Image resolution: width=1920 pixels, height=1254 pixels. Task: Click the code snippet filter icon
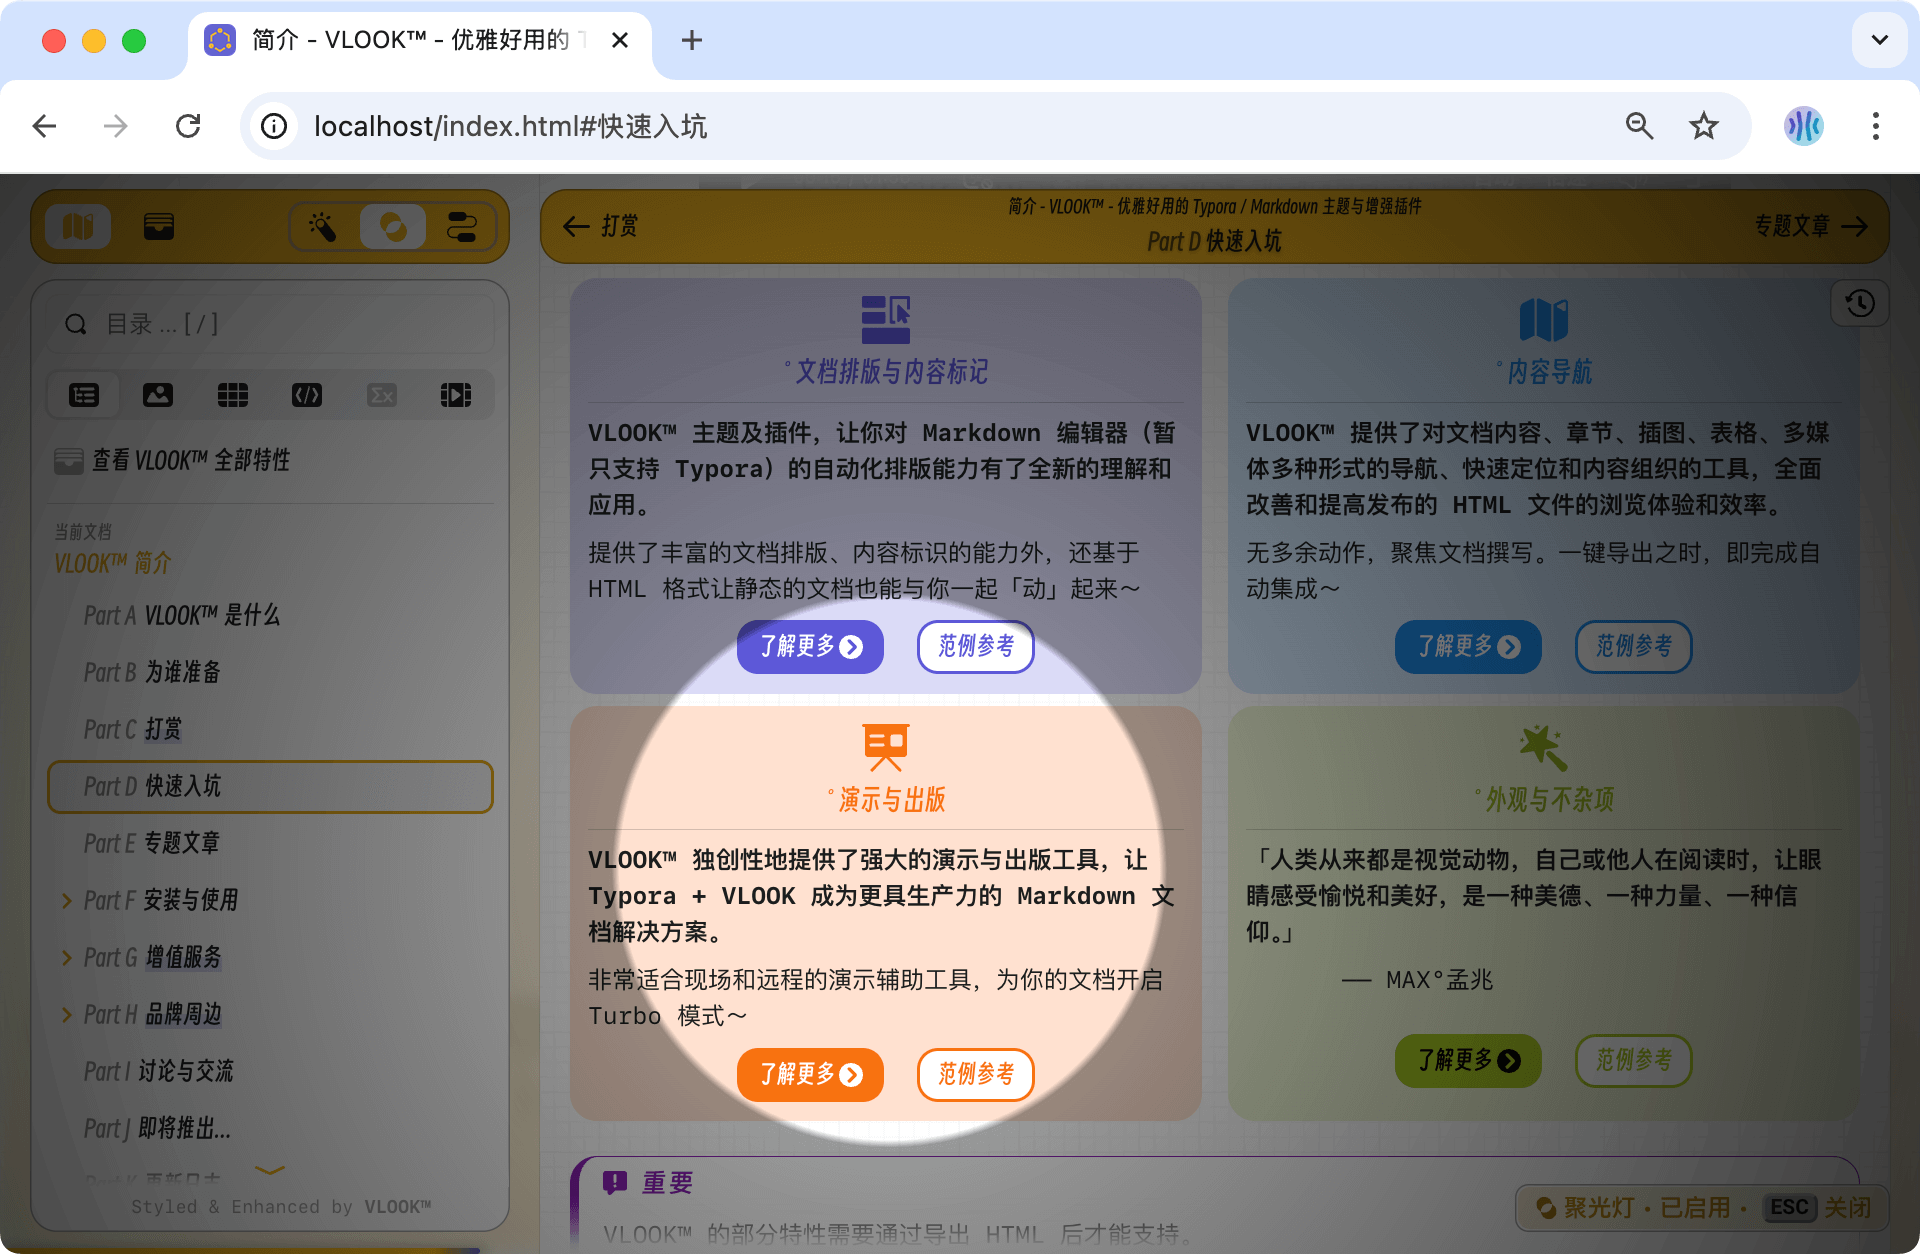pyautogui.click(x=306, y=394)
